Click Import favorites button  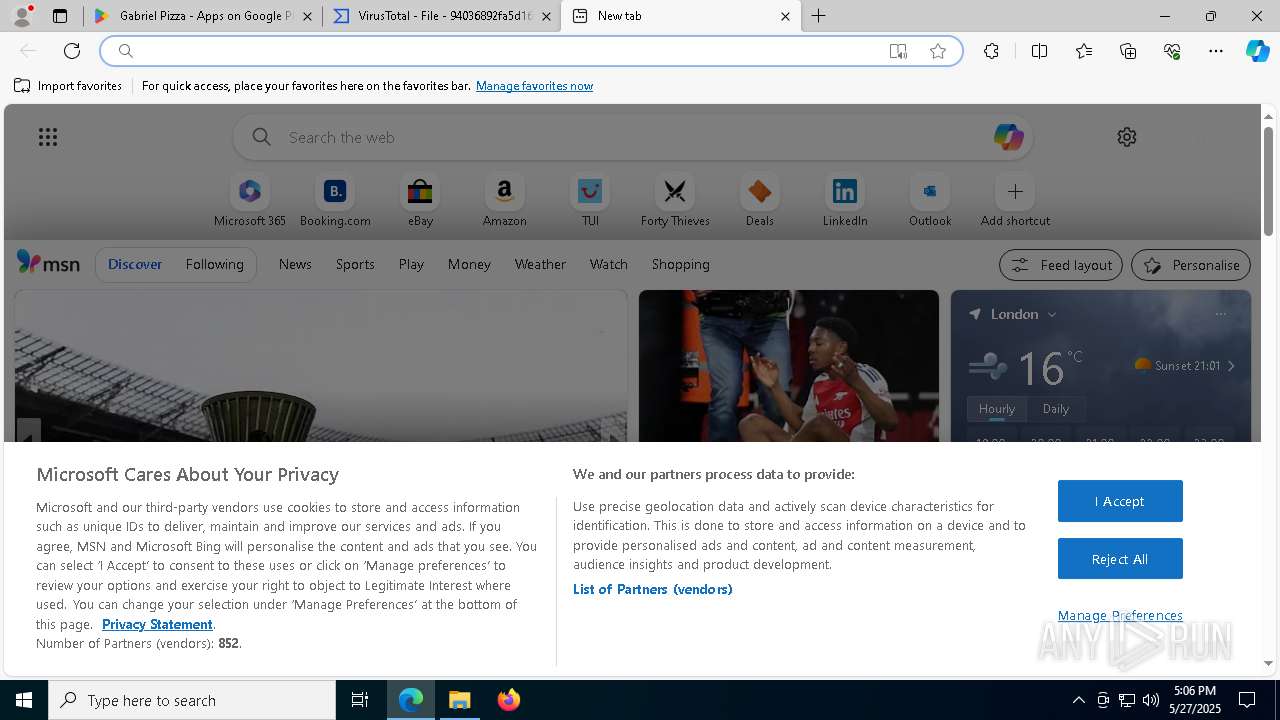point(68,86)
